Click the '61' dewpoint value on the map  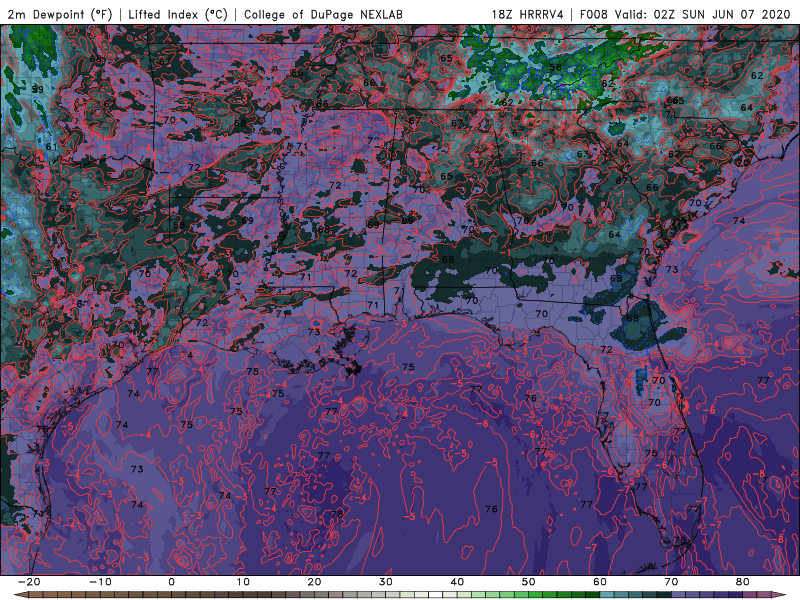52,147
